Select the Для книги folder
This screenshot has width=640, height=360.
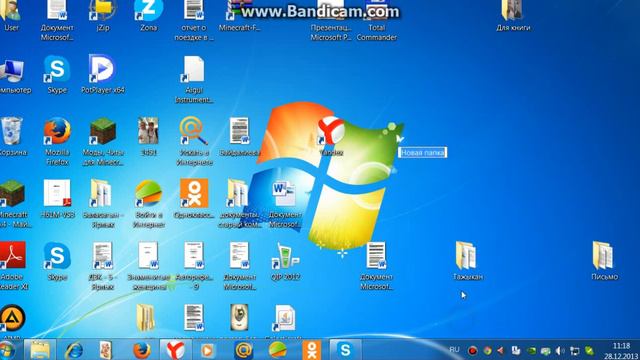coord(513,16)
